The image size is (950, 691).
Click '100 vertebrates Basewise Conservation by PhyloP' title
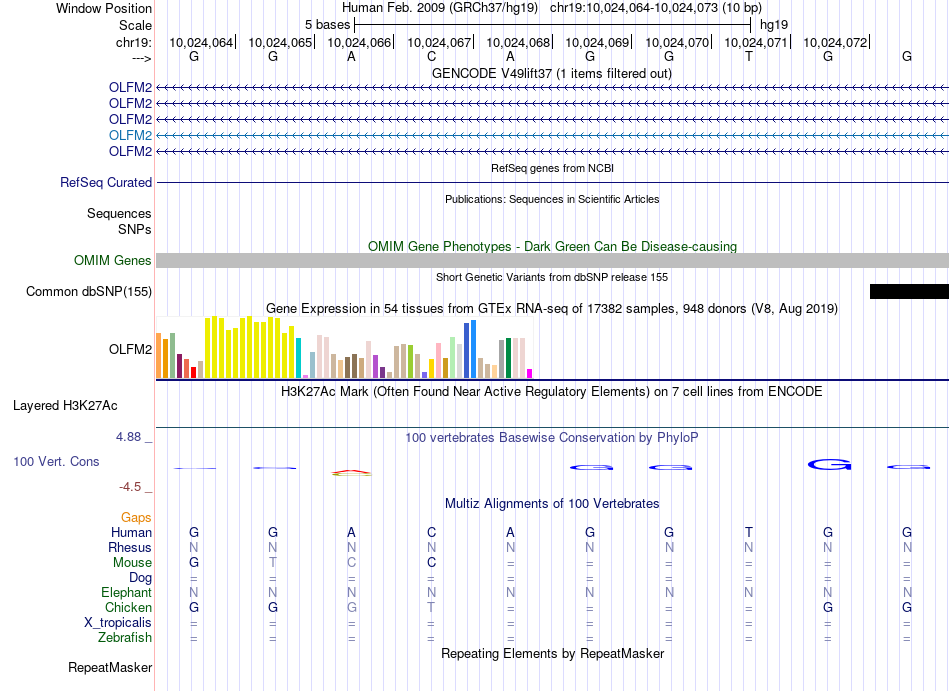point(551,437)
